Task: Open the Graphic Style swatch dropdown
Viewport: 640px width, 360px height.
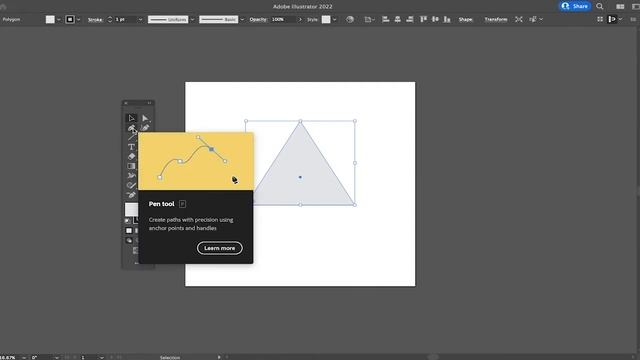Action: pyautogui.click(x=335, y=20)
